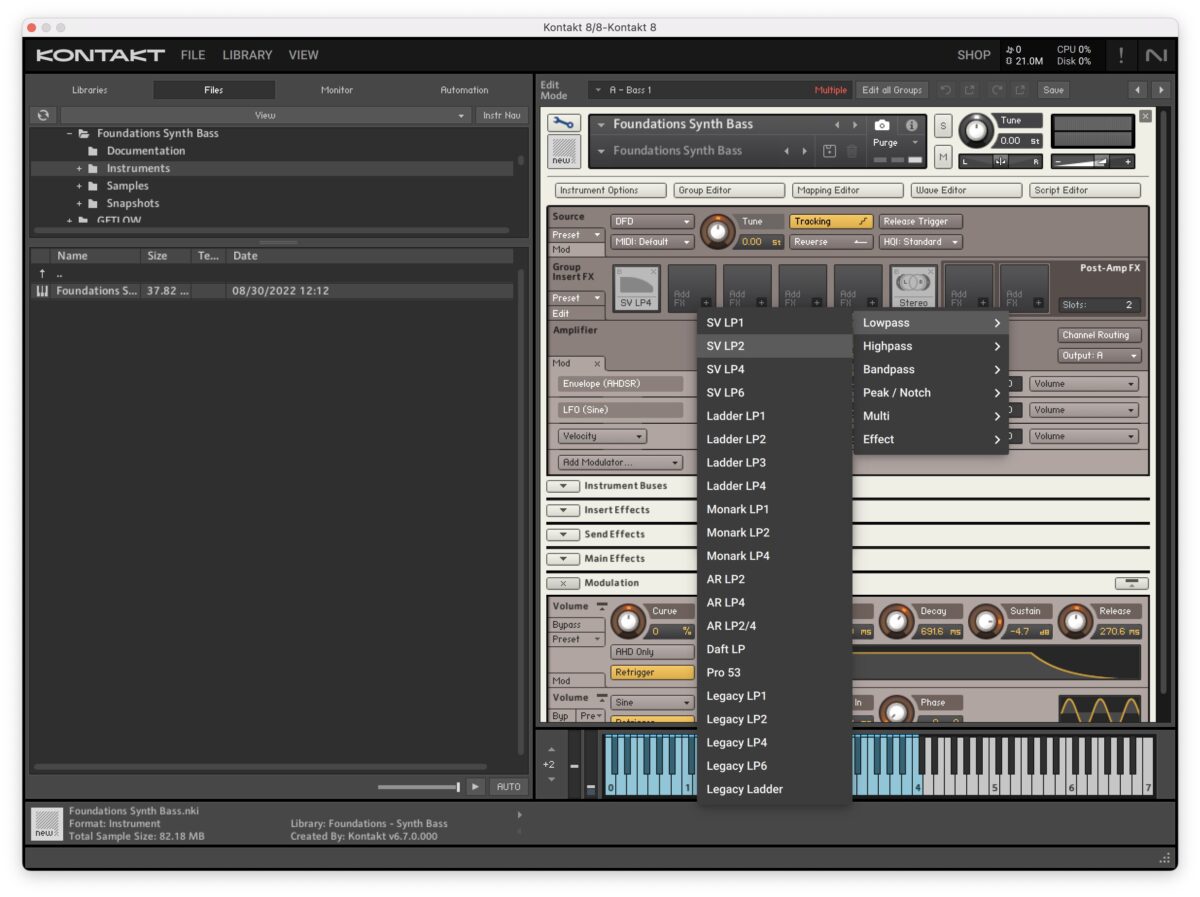Click the quick-jump icon on the Modulation row
This screenshot has height=897, width=1200.
(1131, 583)
